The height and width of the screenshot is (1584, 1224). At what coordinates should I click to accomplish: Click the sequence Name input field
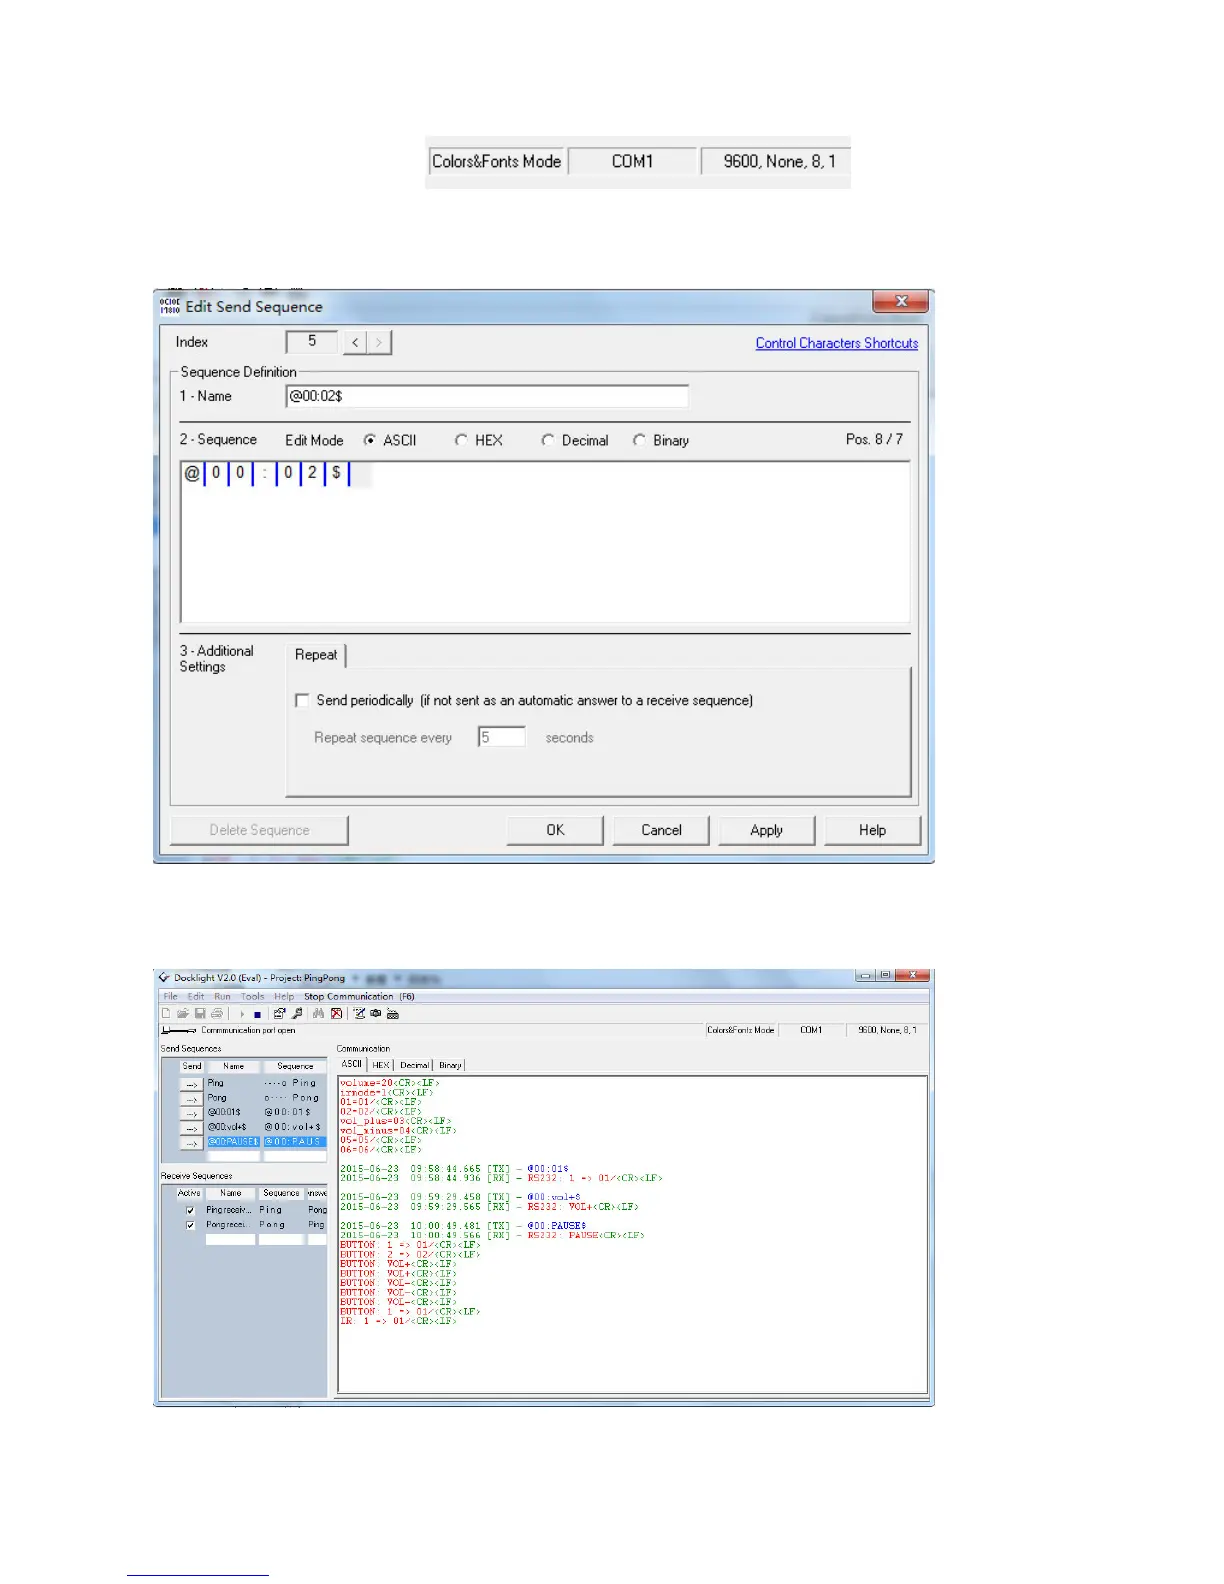click(x=486, y=397)
